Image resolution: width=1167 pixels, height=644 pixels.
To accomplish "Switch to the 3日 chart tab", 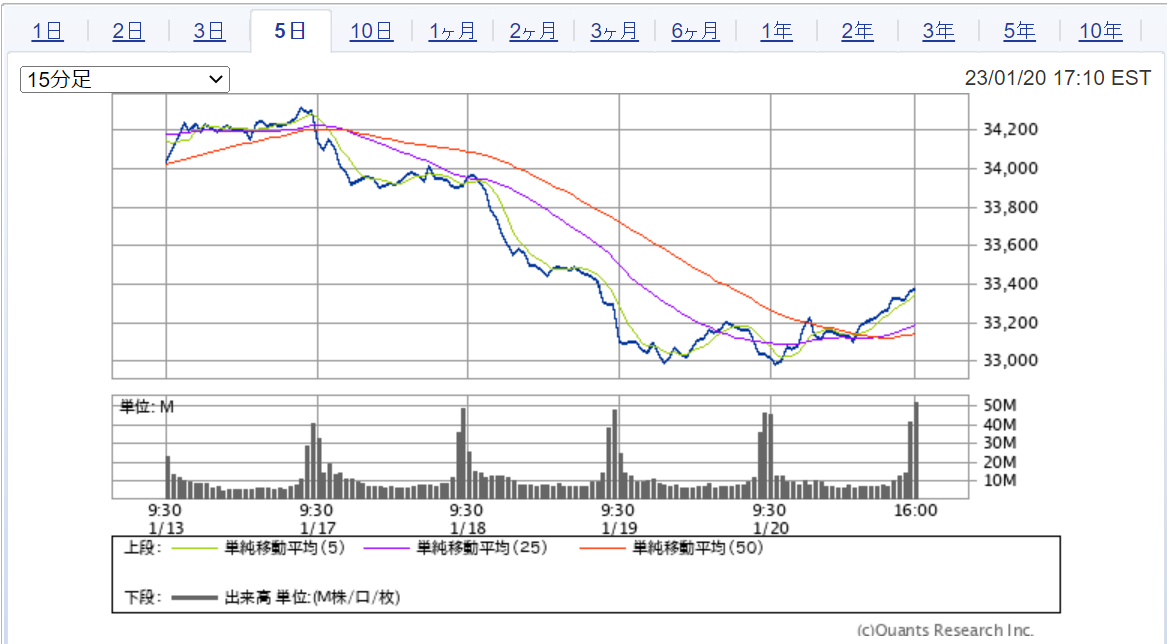I will pos(209,31).
